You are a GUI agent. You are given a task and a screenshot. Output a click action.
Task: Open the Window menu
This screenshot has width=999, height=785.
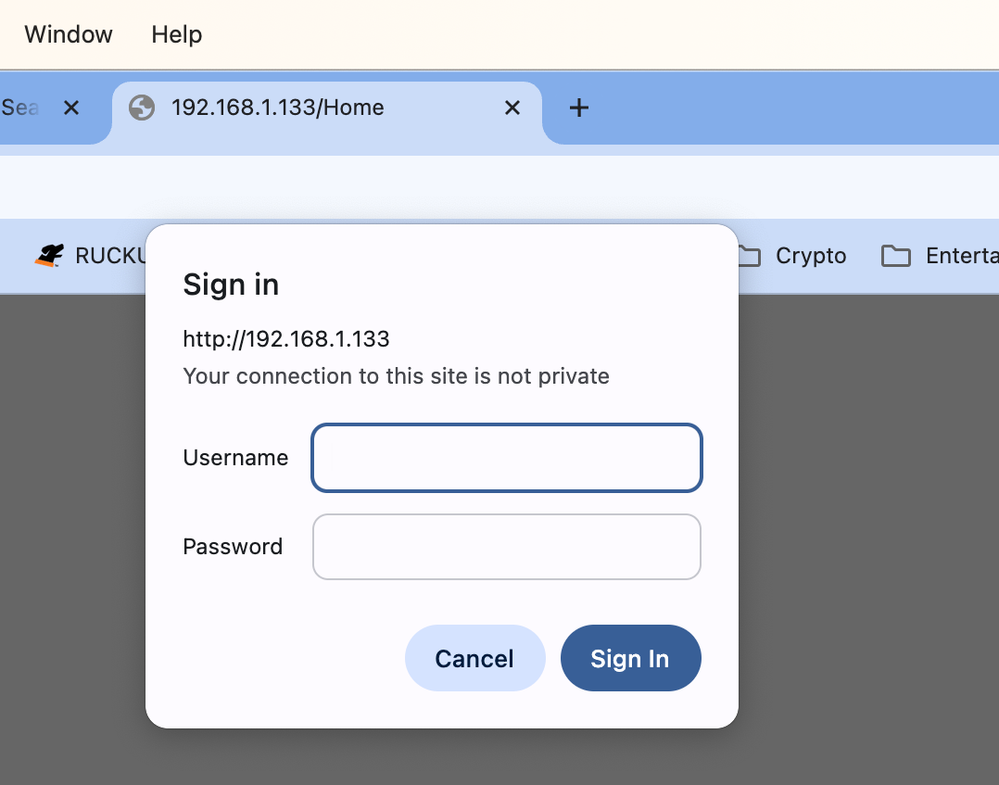pos(68,34)
